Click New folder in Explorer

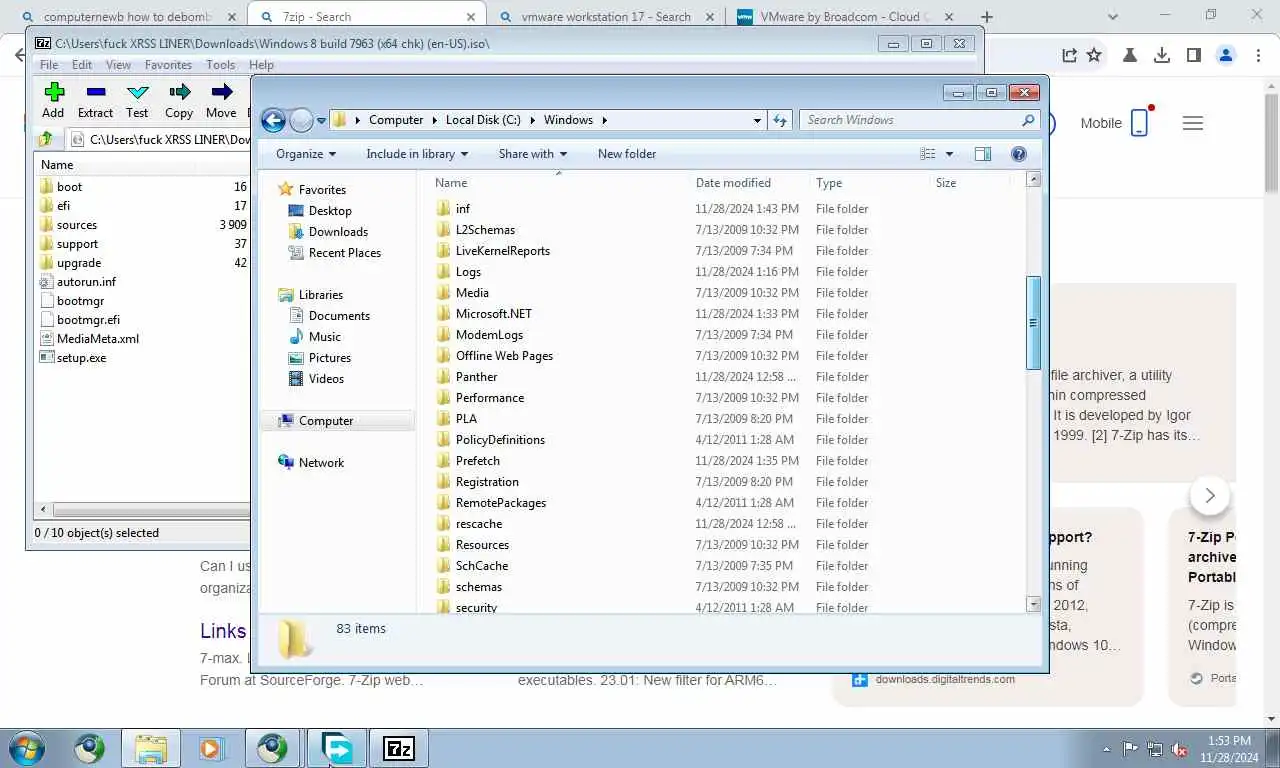click(627, 154)
